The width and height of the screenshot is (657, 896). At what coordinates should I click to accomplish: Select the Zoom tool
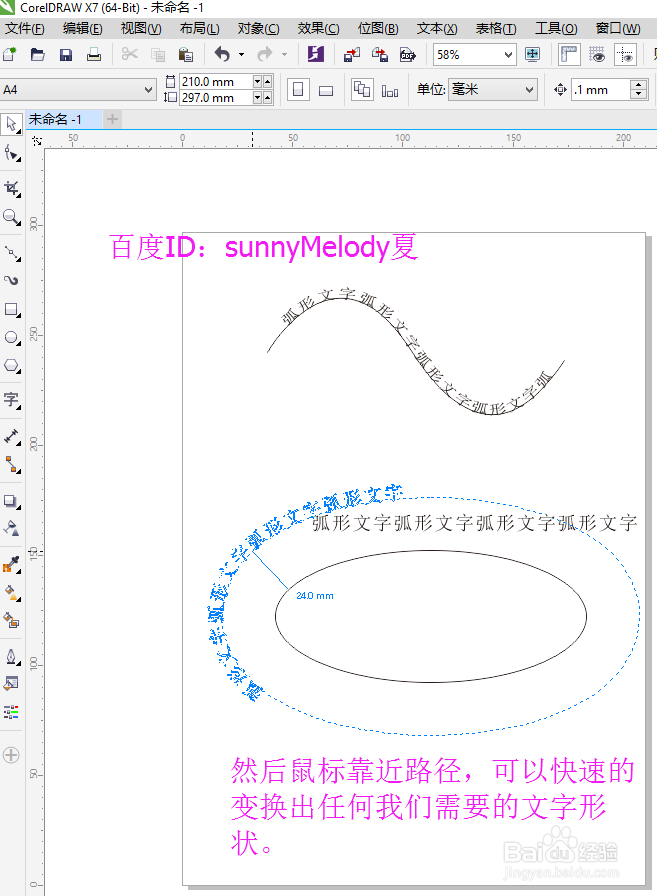coord(11,217)
